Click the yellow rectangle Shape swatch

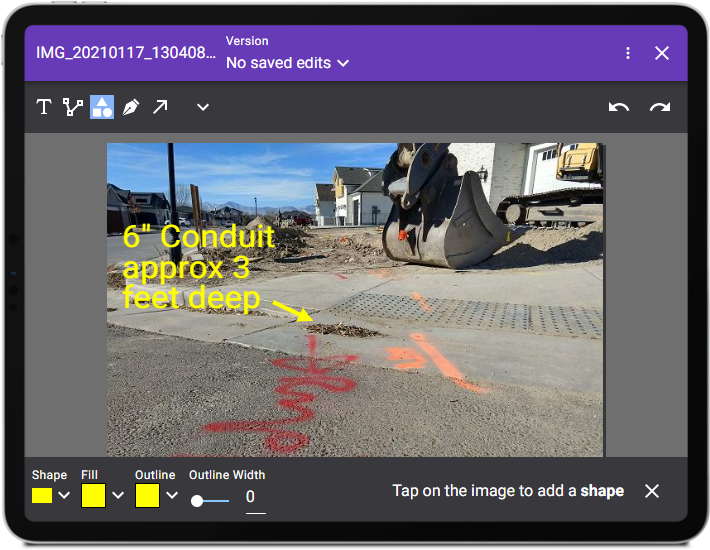pos(43,495)
